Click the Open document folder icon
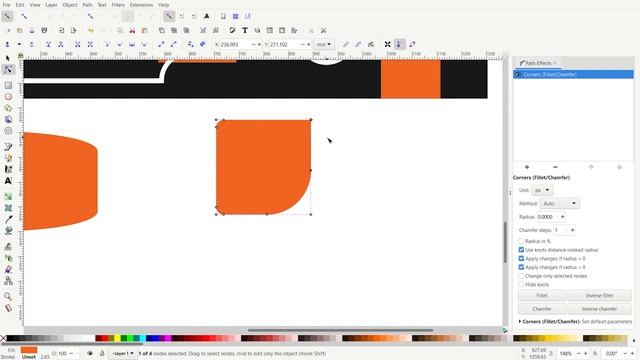 click(x=20, y=31)
